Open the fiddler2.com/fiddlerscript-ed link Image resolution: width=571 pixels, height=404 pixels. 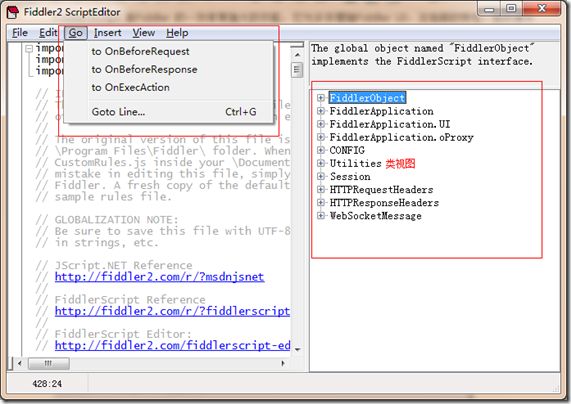tap(172, 345)
